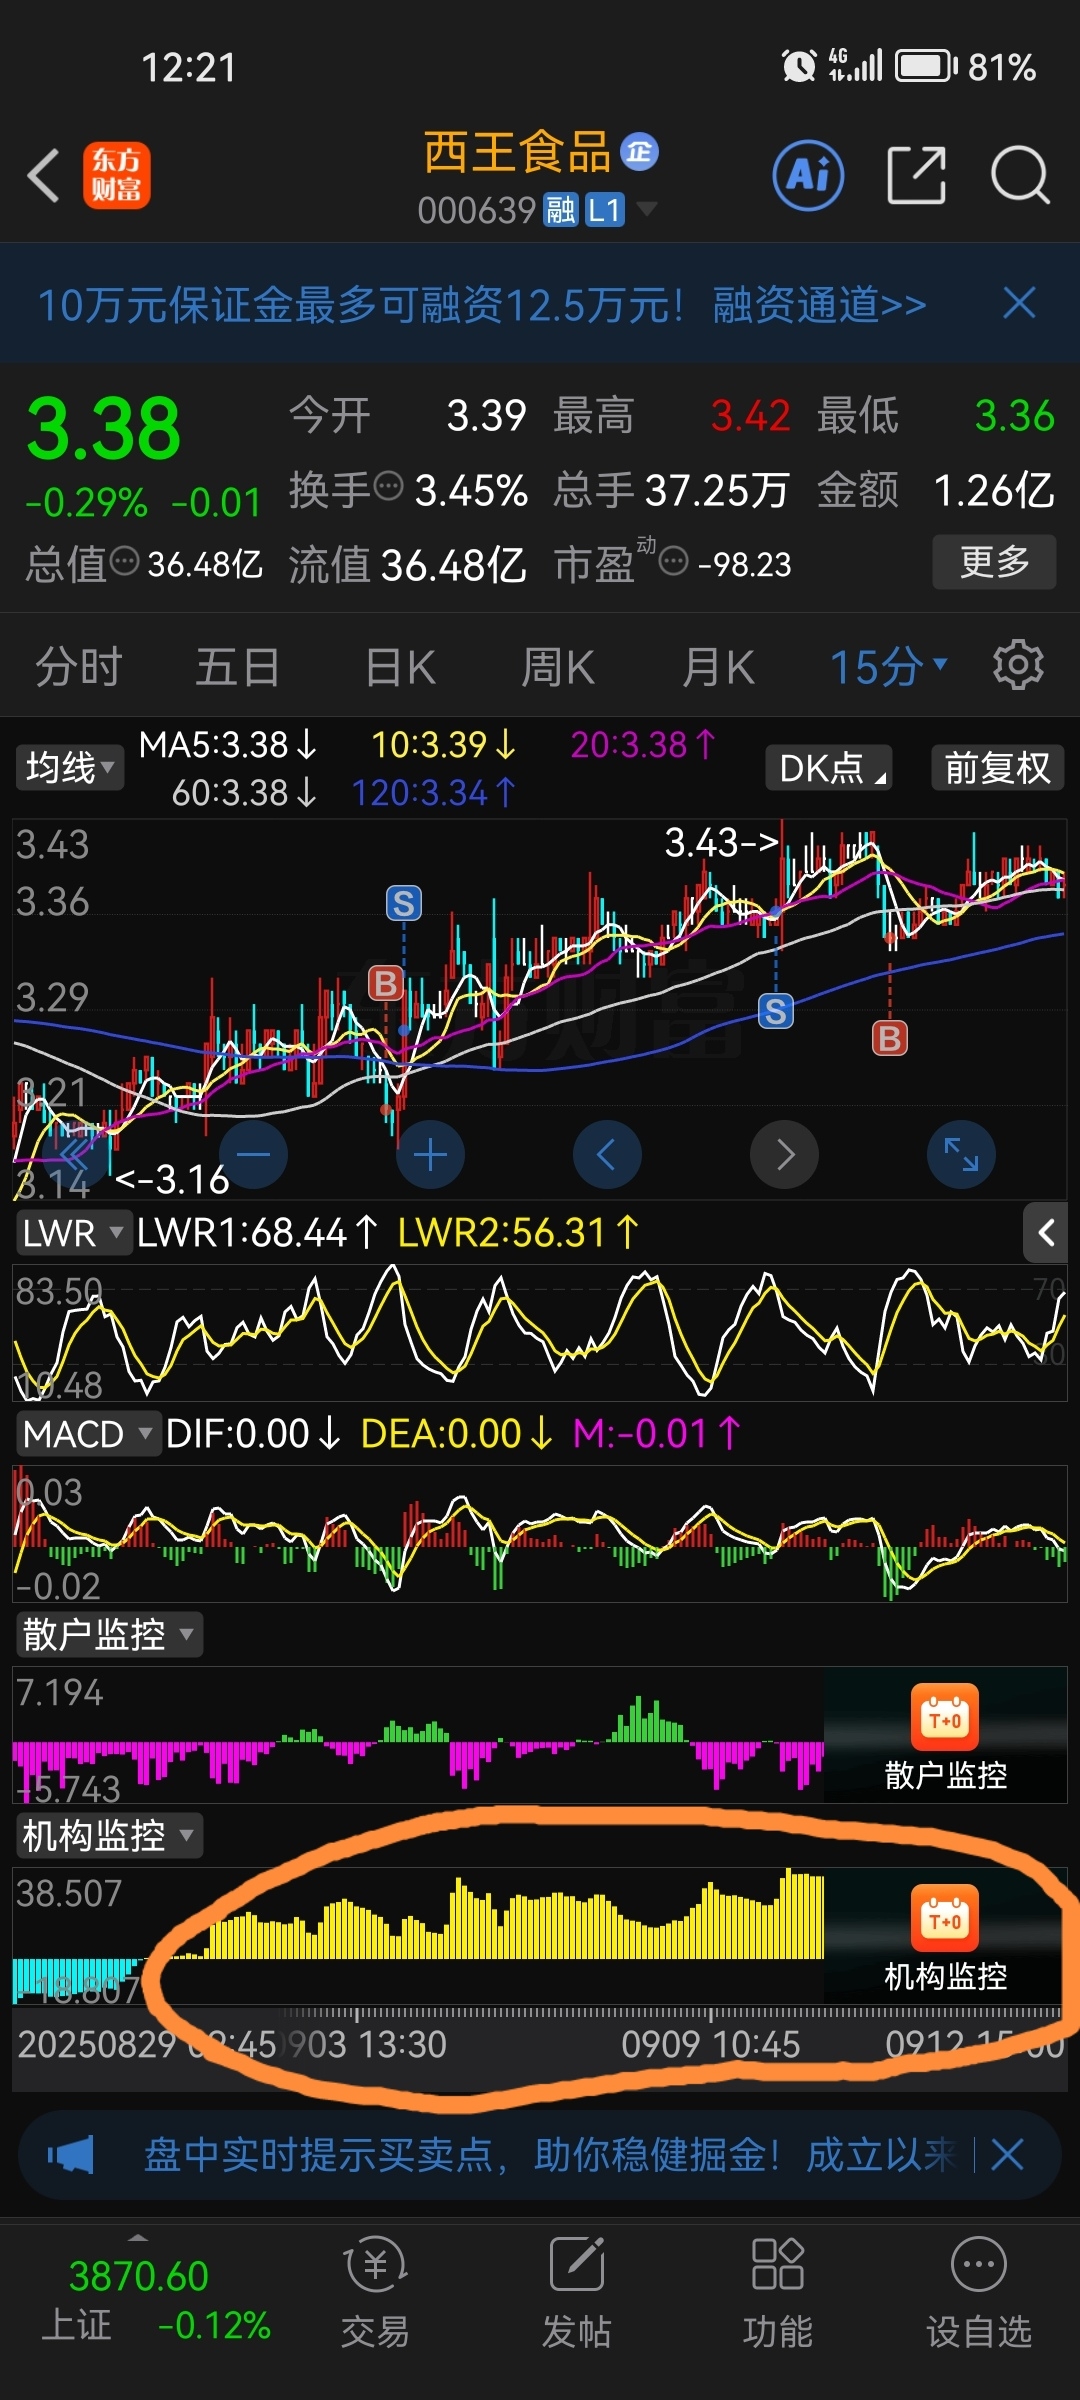Open the 上证 index quote
The height and width of the screenshot is (2400, 1080).
[155, 2300]
